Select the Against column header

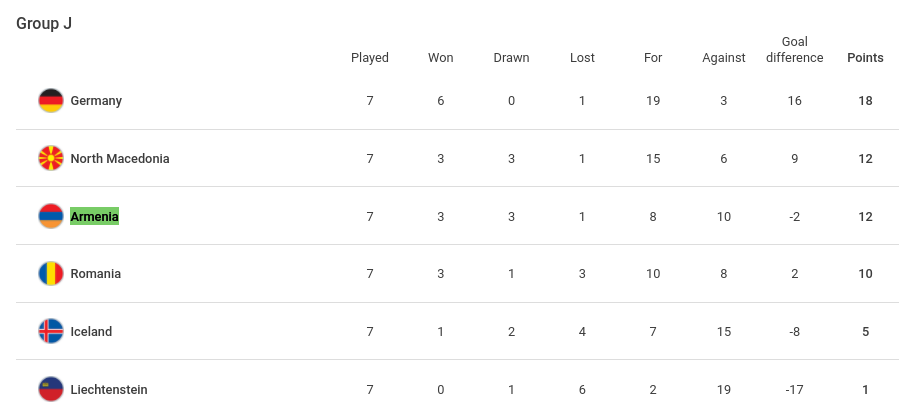(x=724, y=58)
